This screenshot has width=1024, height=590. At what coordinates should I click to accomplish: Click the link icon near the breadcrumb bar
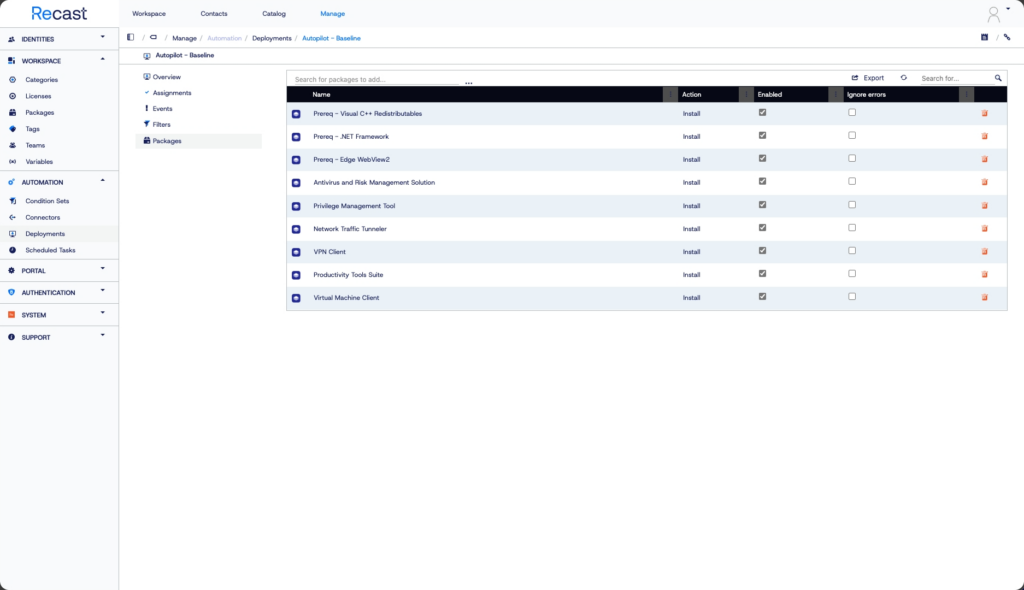pos(1007,36)
